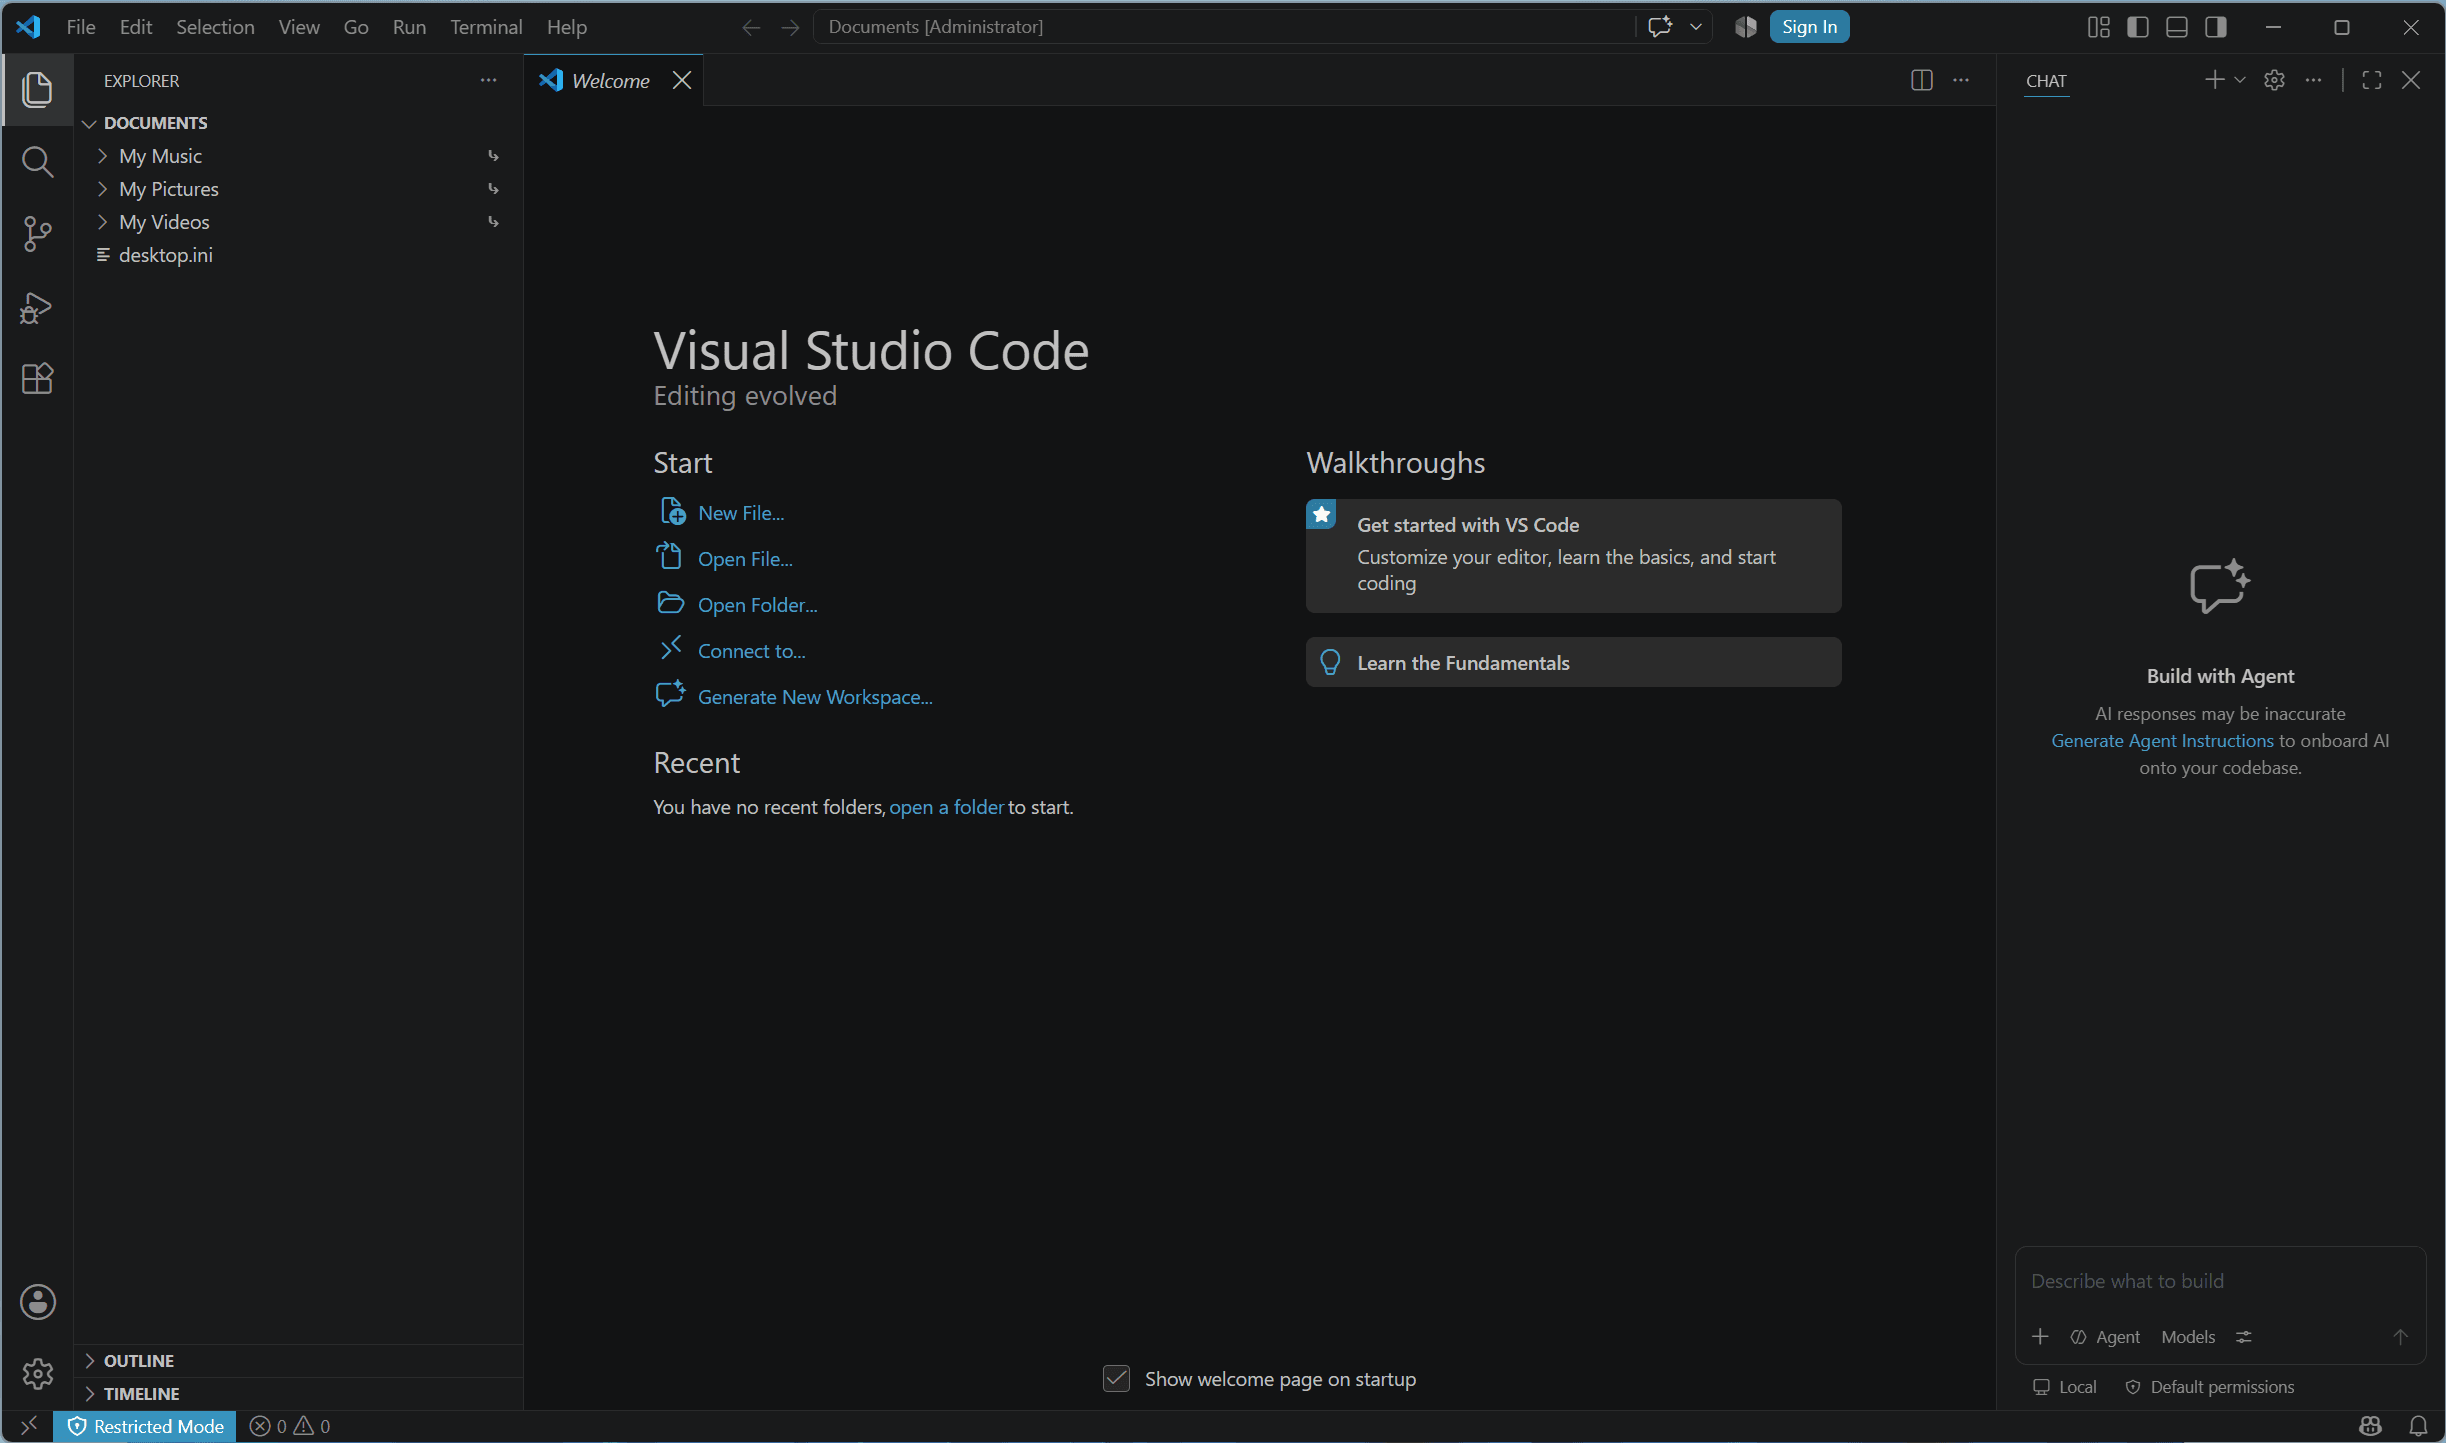Click the Copilot status icon in status bar

point(2370,1426)
